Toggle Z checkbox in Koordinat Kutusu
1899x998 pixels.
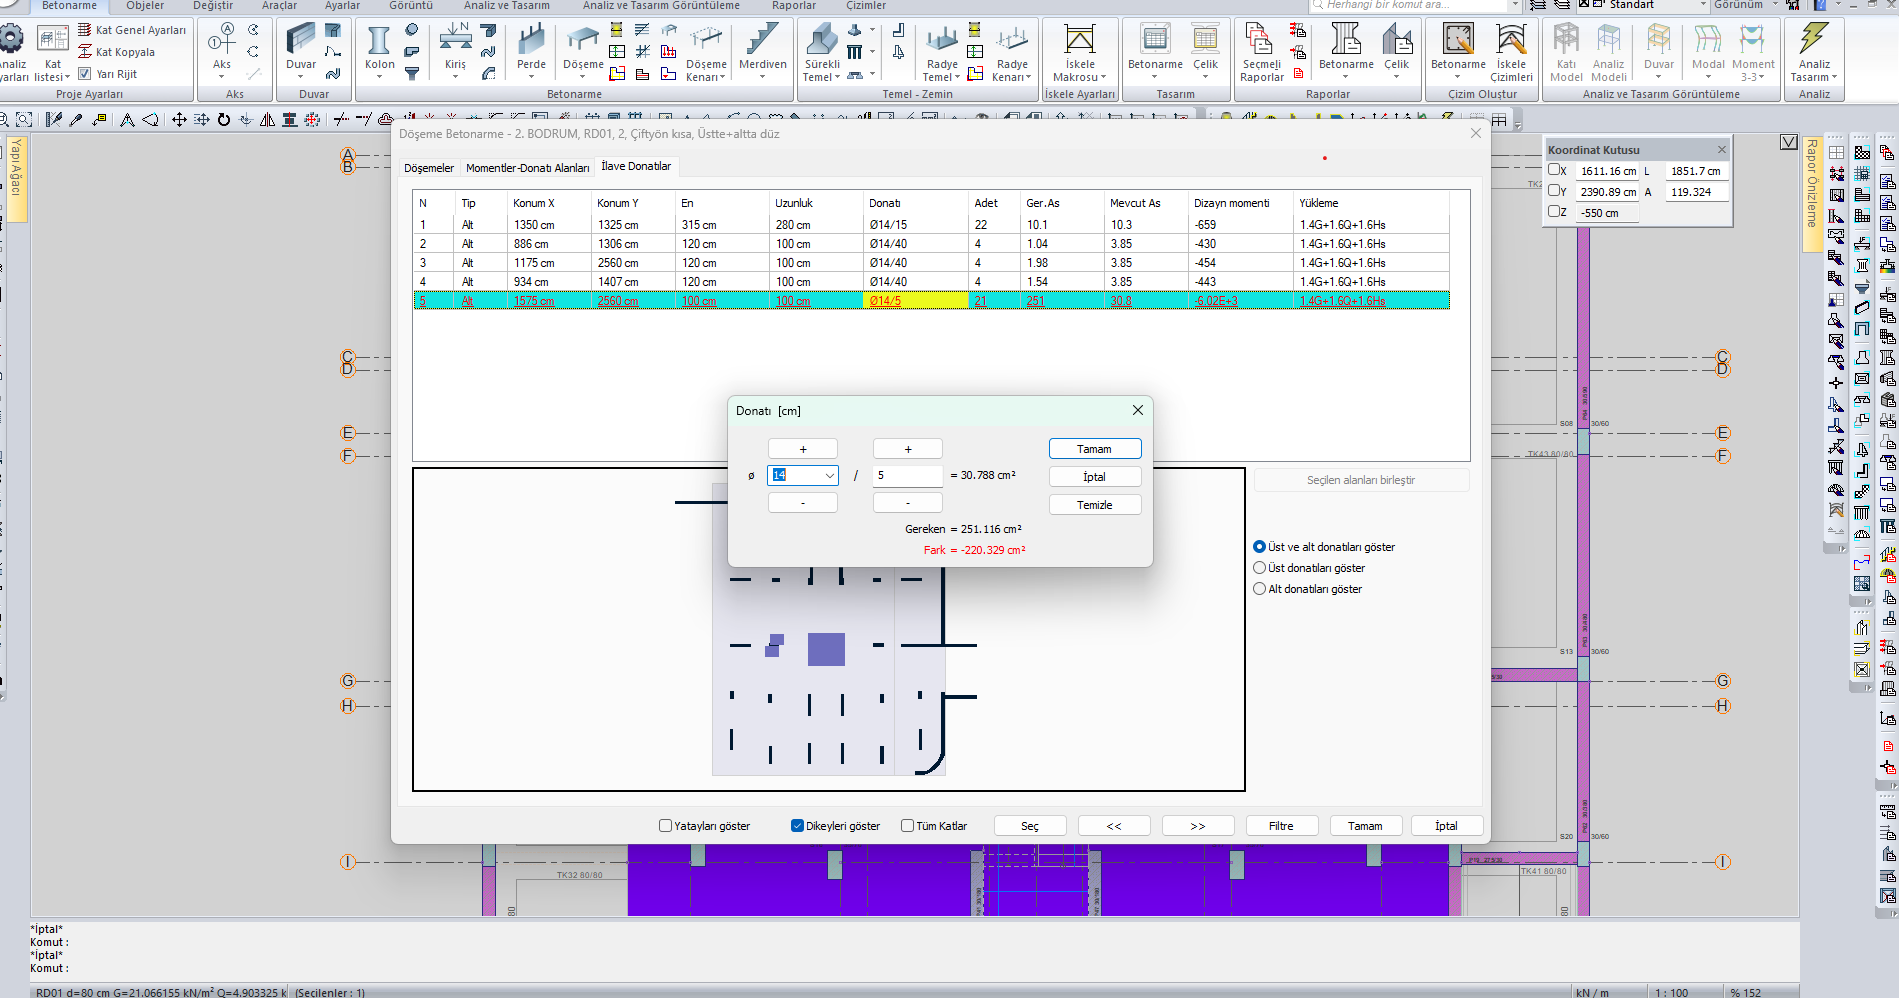(1554, 211)
